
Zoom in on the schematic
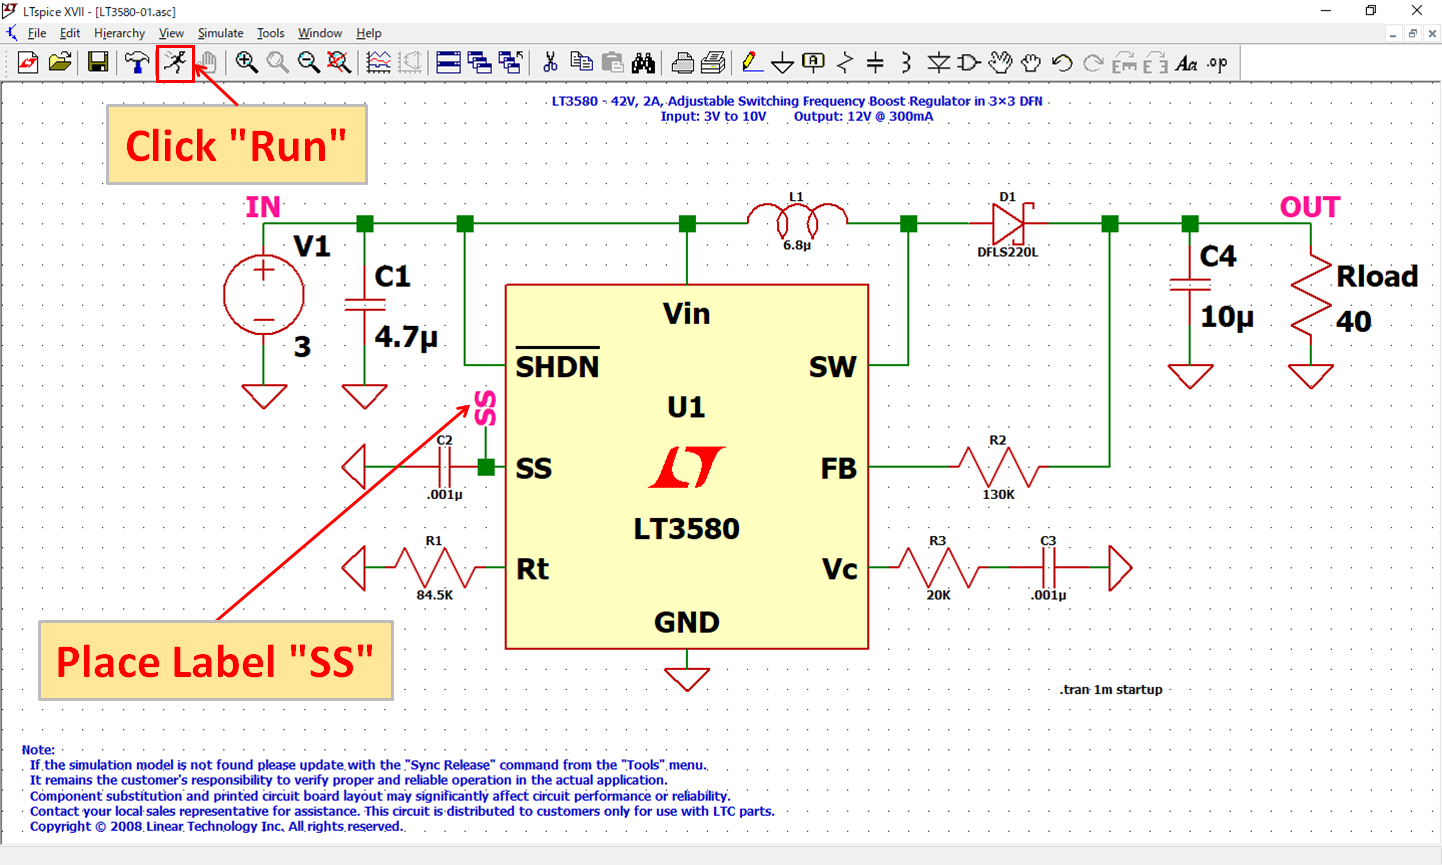pyautogui.click(x=246, y=63)
